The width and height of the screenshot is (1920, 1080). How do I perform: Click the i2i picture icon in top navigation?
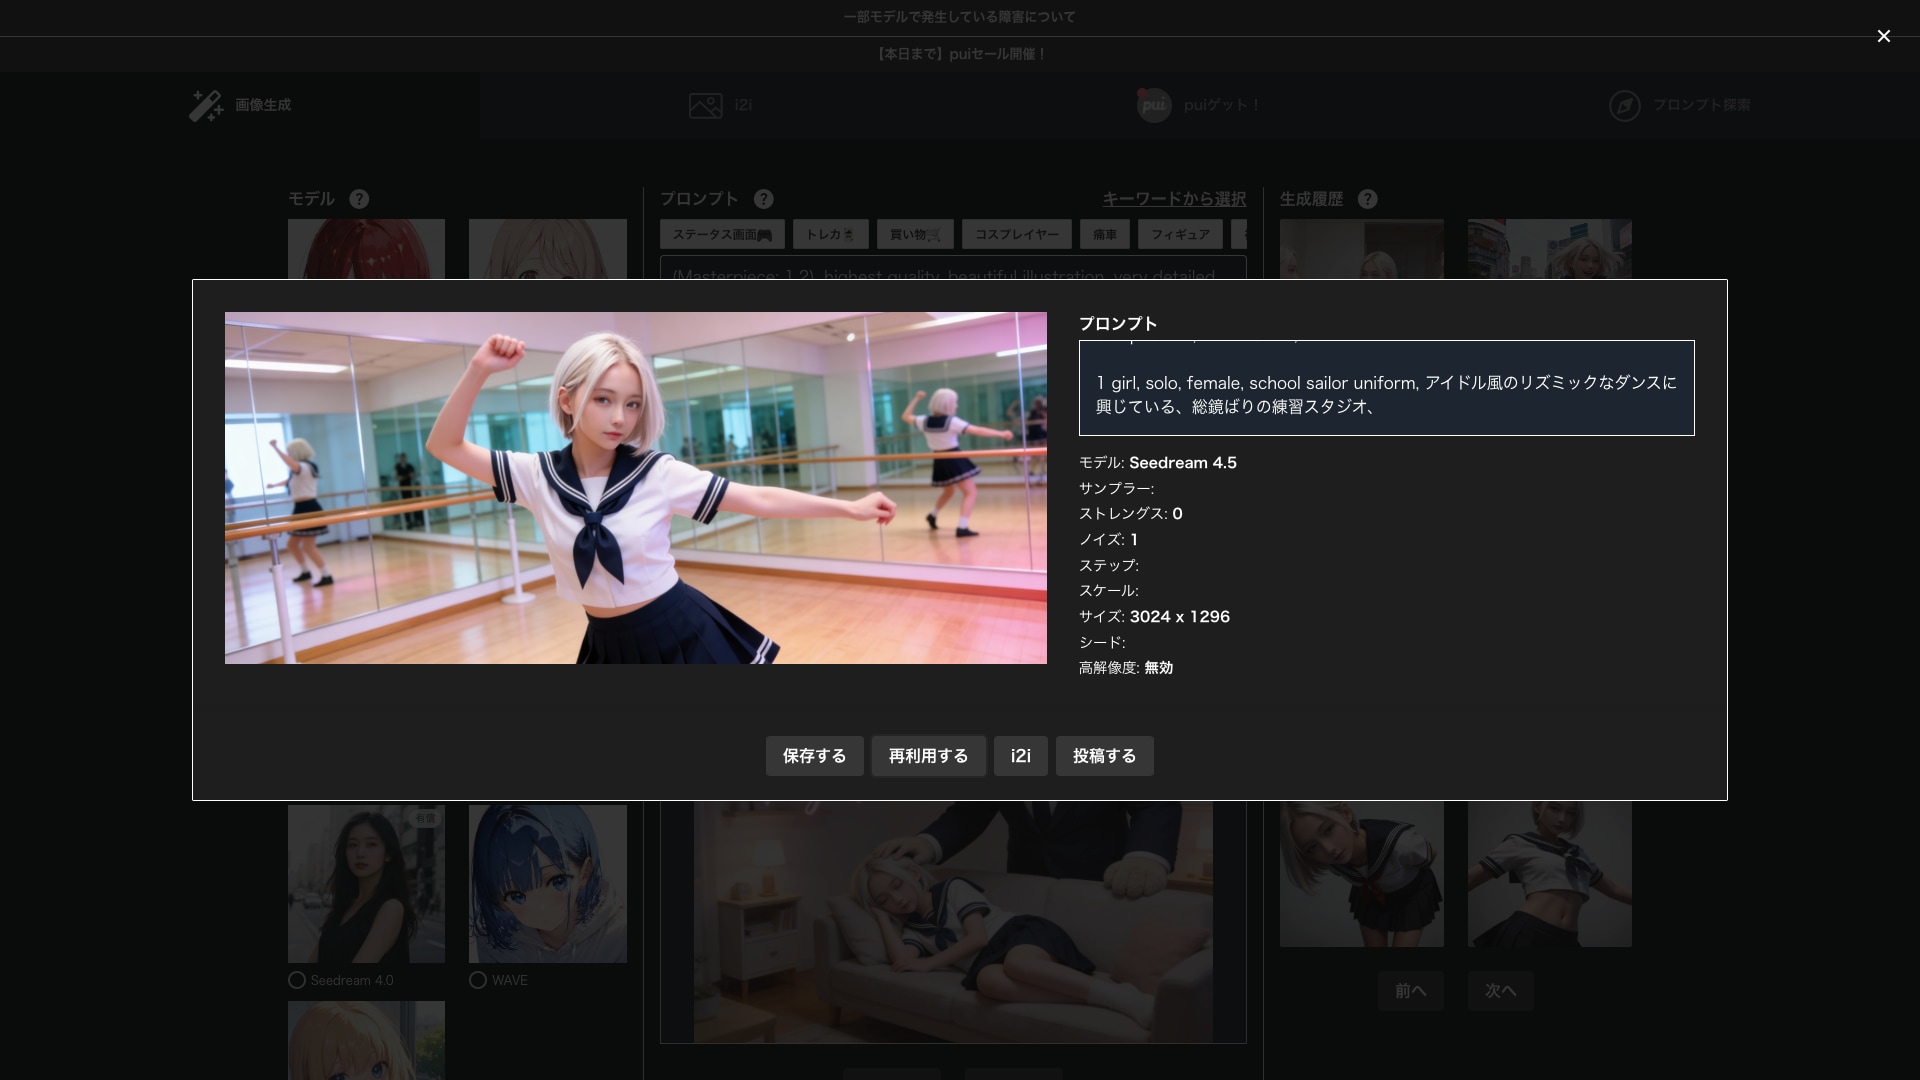point(704,105)
